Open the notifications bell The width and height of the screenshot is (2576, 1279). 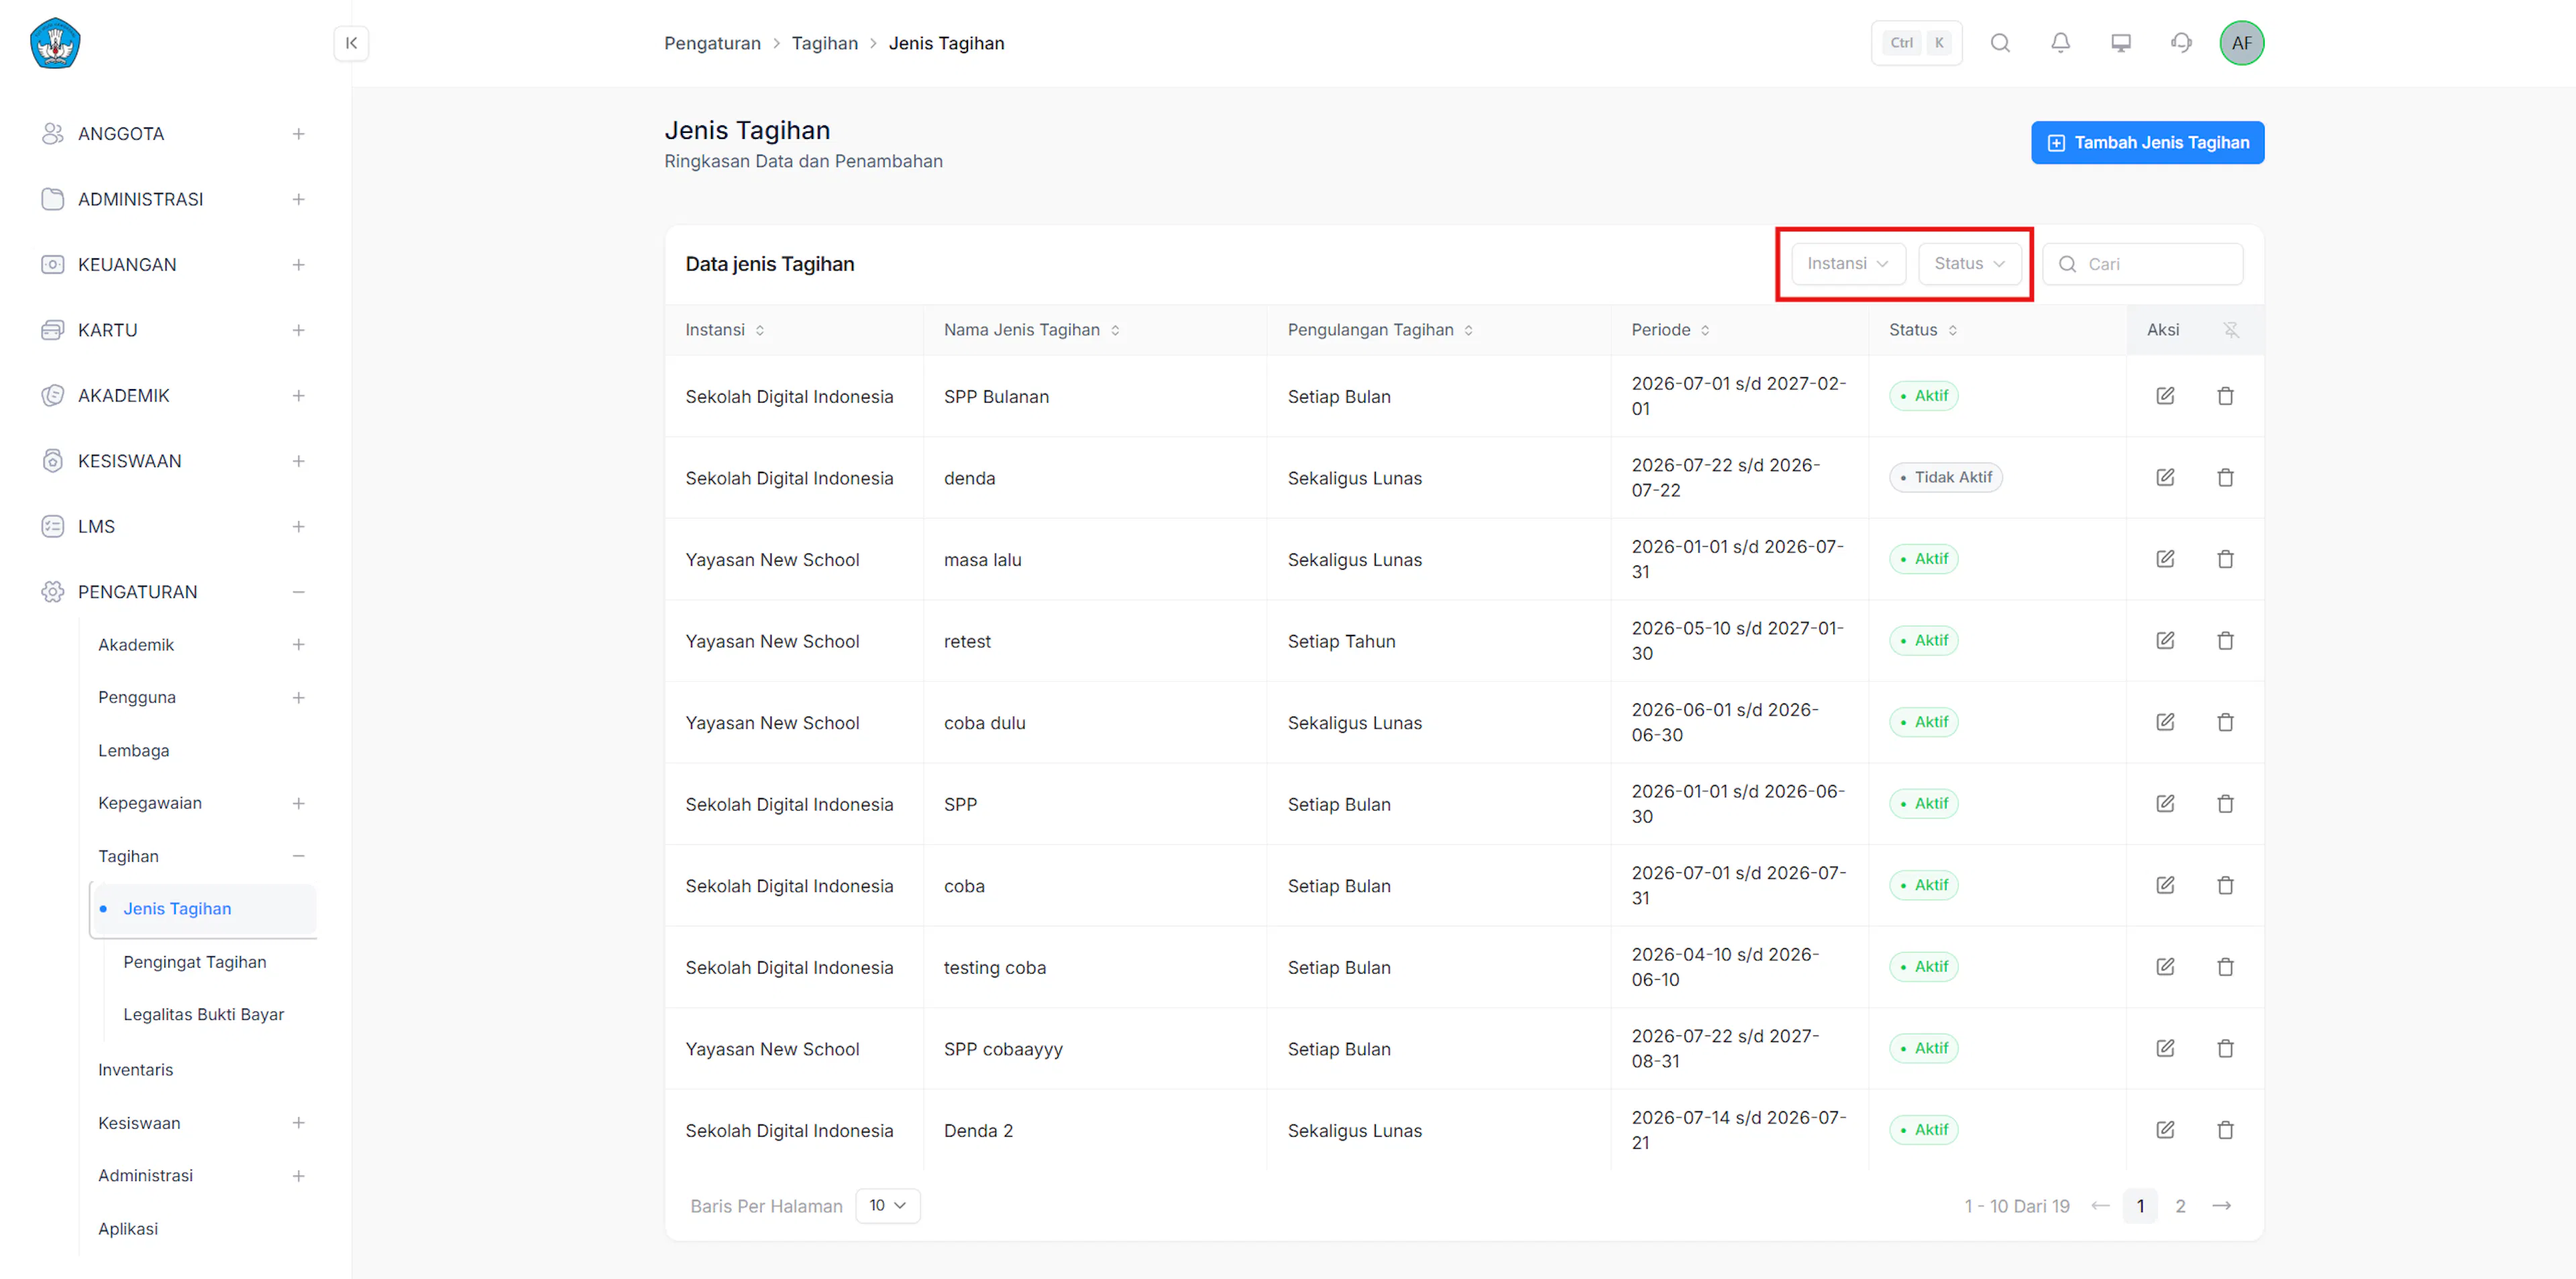tap(2060, 43)
